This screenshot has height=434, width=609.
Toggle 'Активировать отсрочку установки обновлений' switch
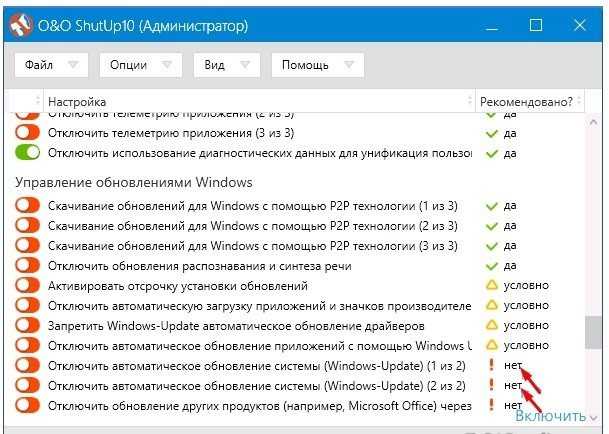(x=28, y=285)
